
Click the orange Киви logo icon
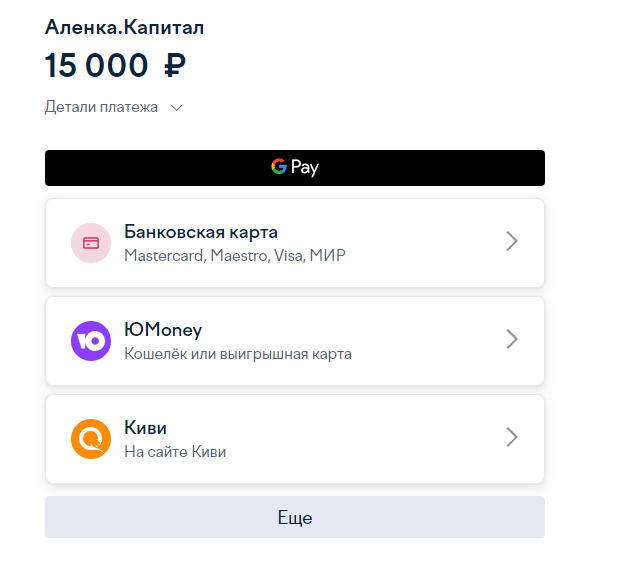coord(91,439)
